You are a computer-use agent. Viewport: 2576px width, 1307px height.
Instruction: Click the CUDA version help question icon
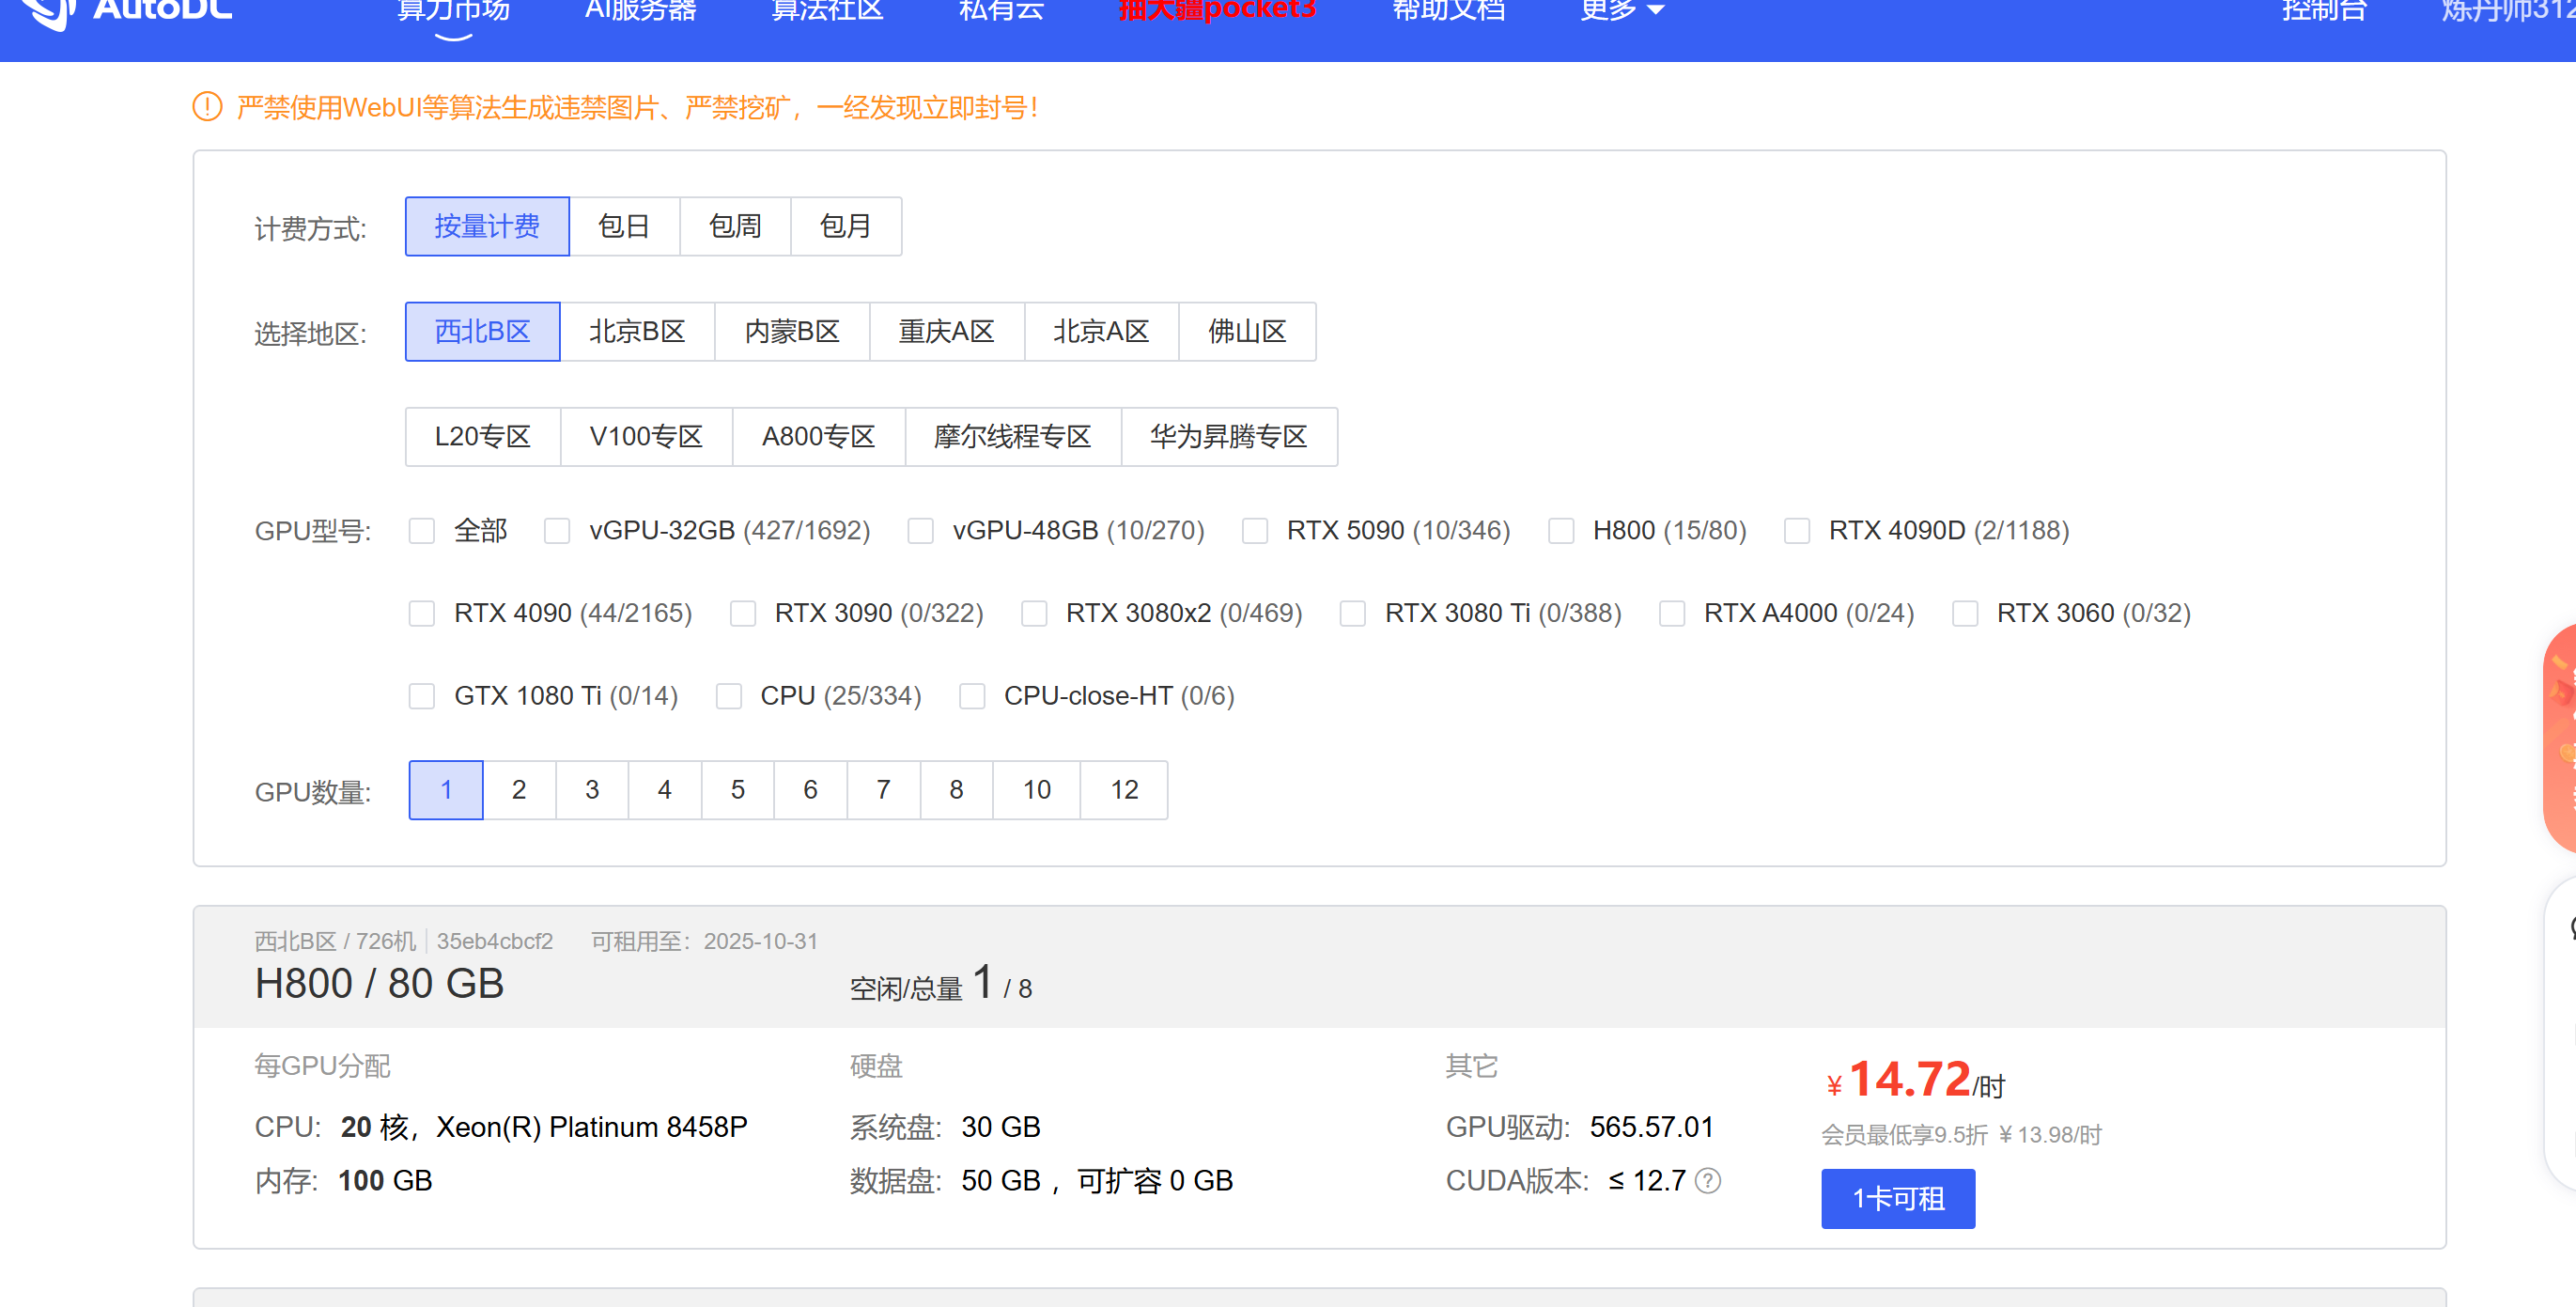[1708, 1181]
